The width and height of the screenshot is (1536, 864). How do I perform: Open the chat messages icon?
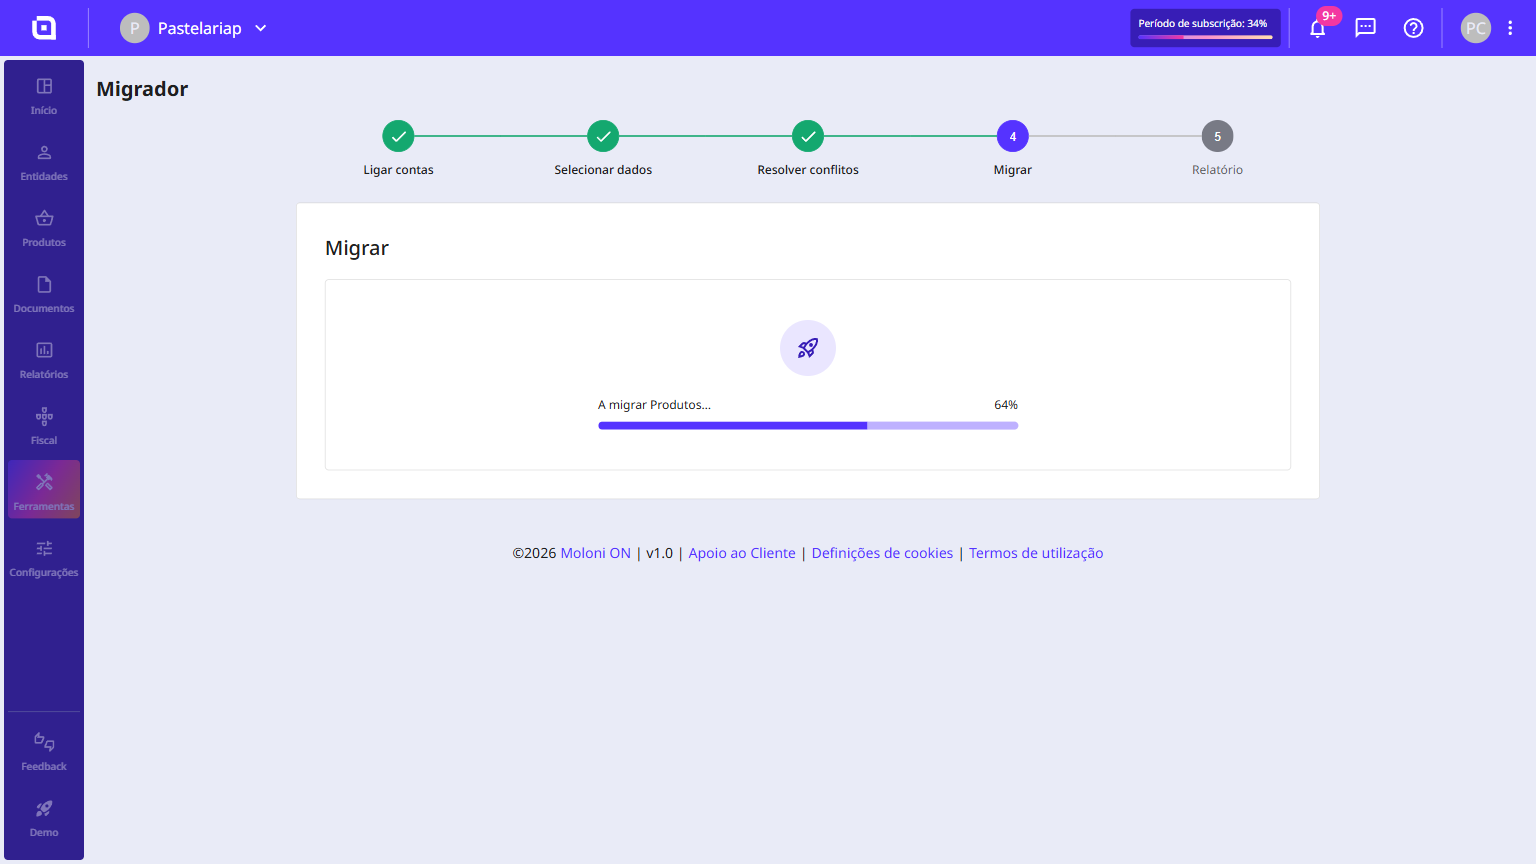[1365, 28]
